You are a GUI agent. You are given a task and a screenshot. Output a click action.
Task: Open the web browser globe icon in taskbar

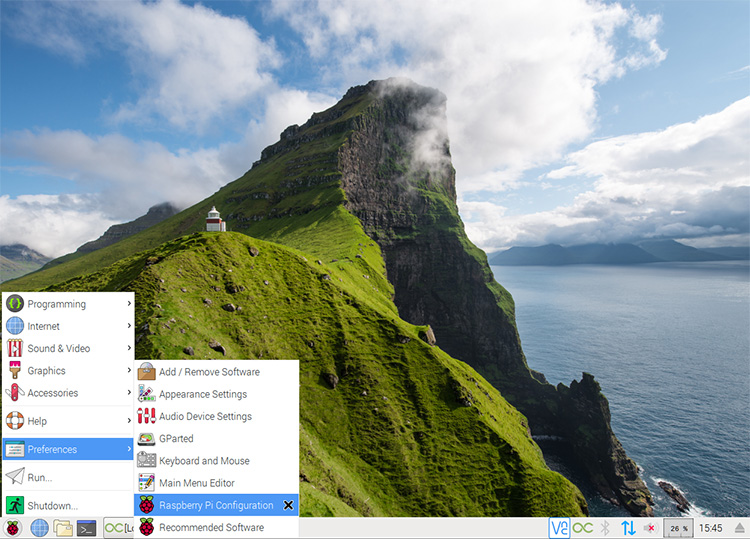click(39, 528)
